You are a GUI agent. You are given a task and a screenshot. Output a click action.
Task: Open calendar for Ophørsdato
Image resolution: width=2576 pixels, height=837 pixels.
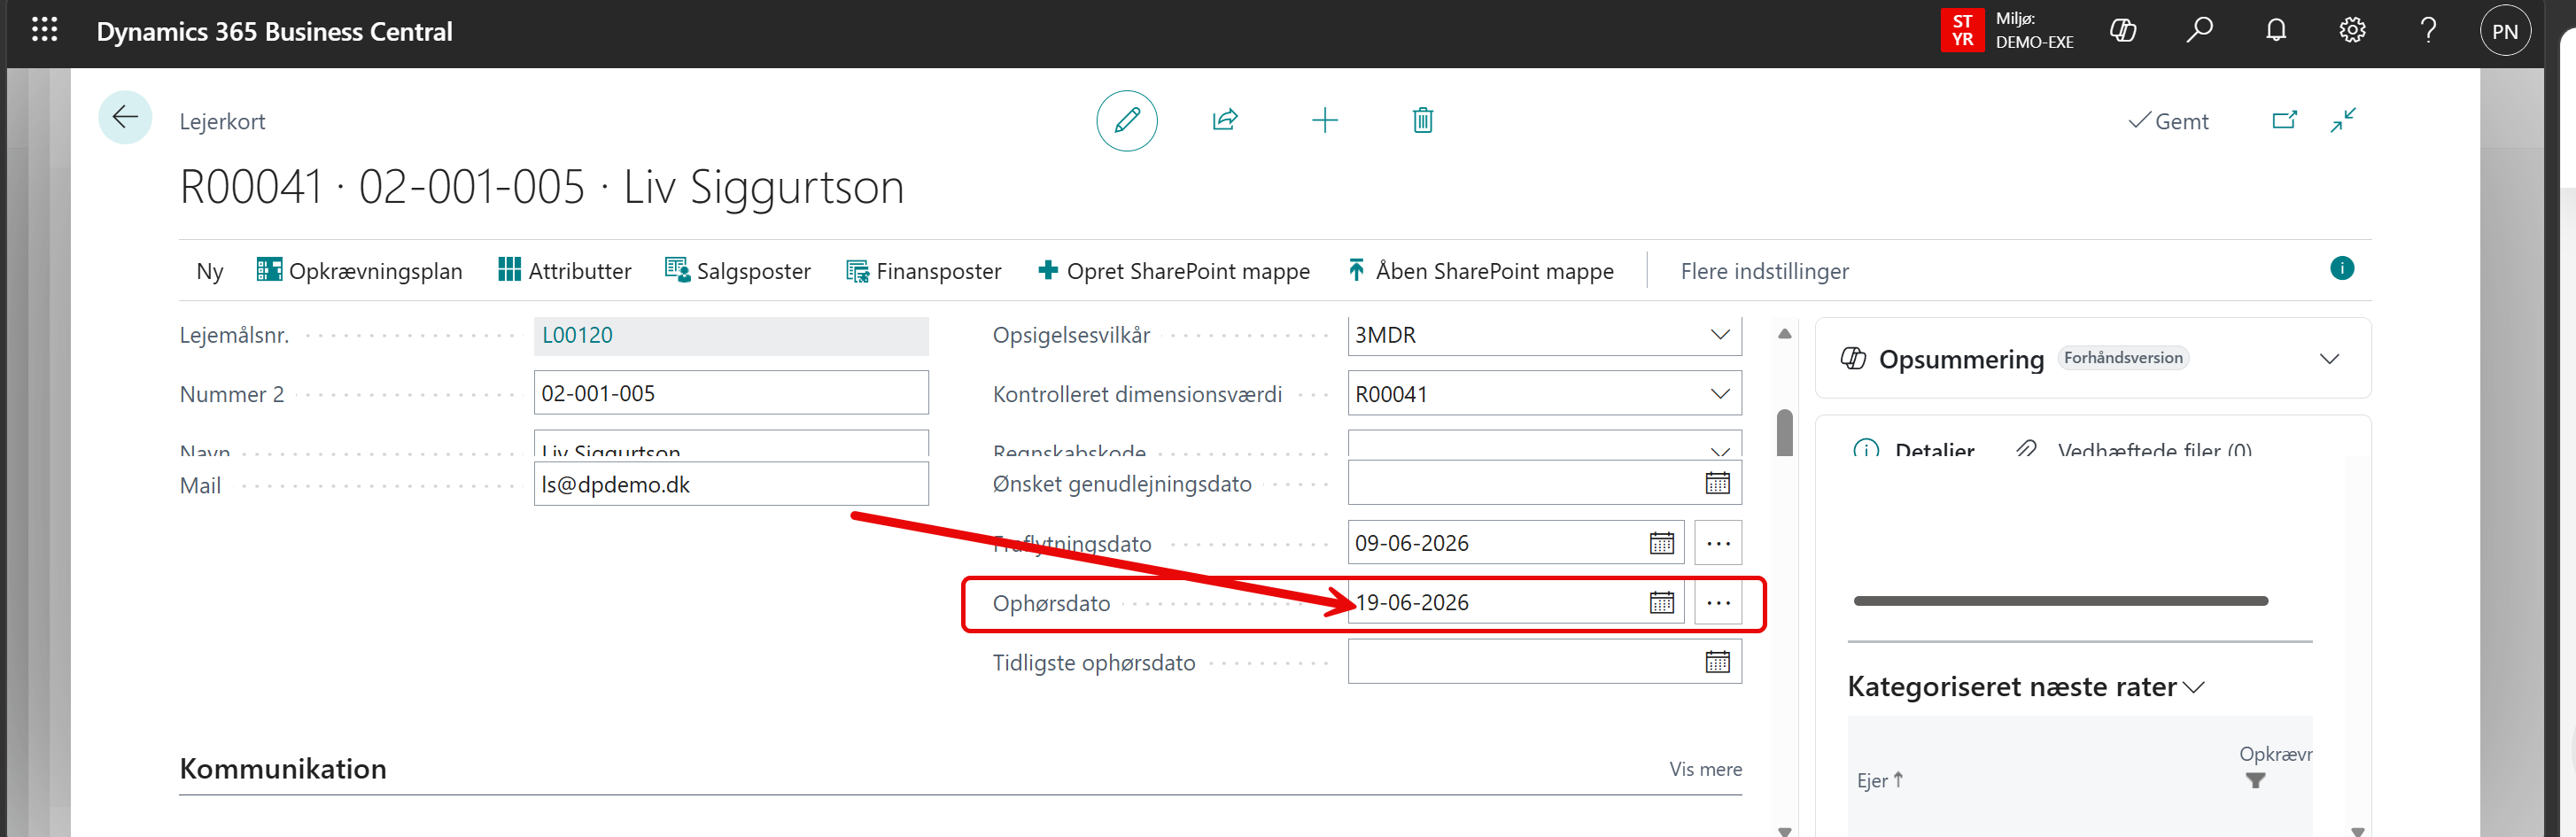[1661, 603]
